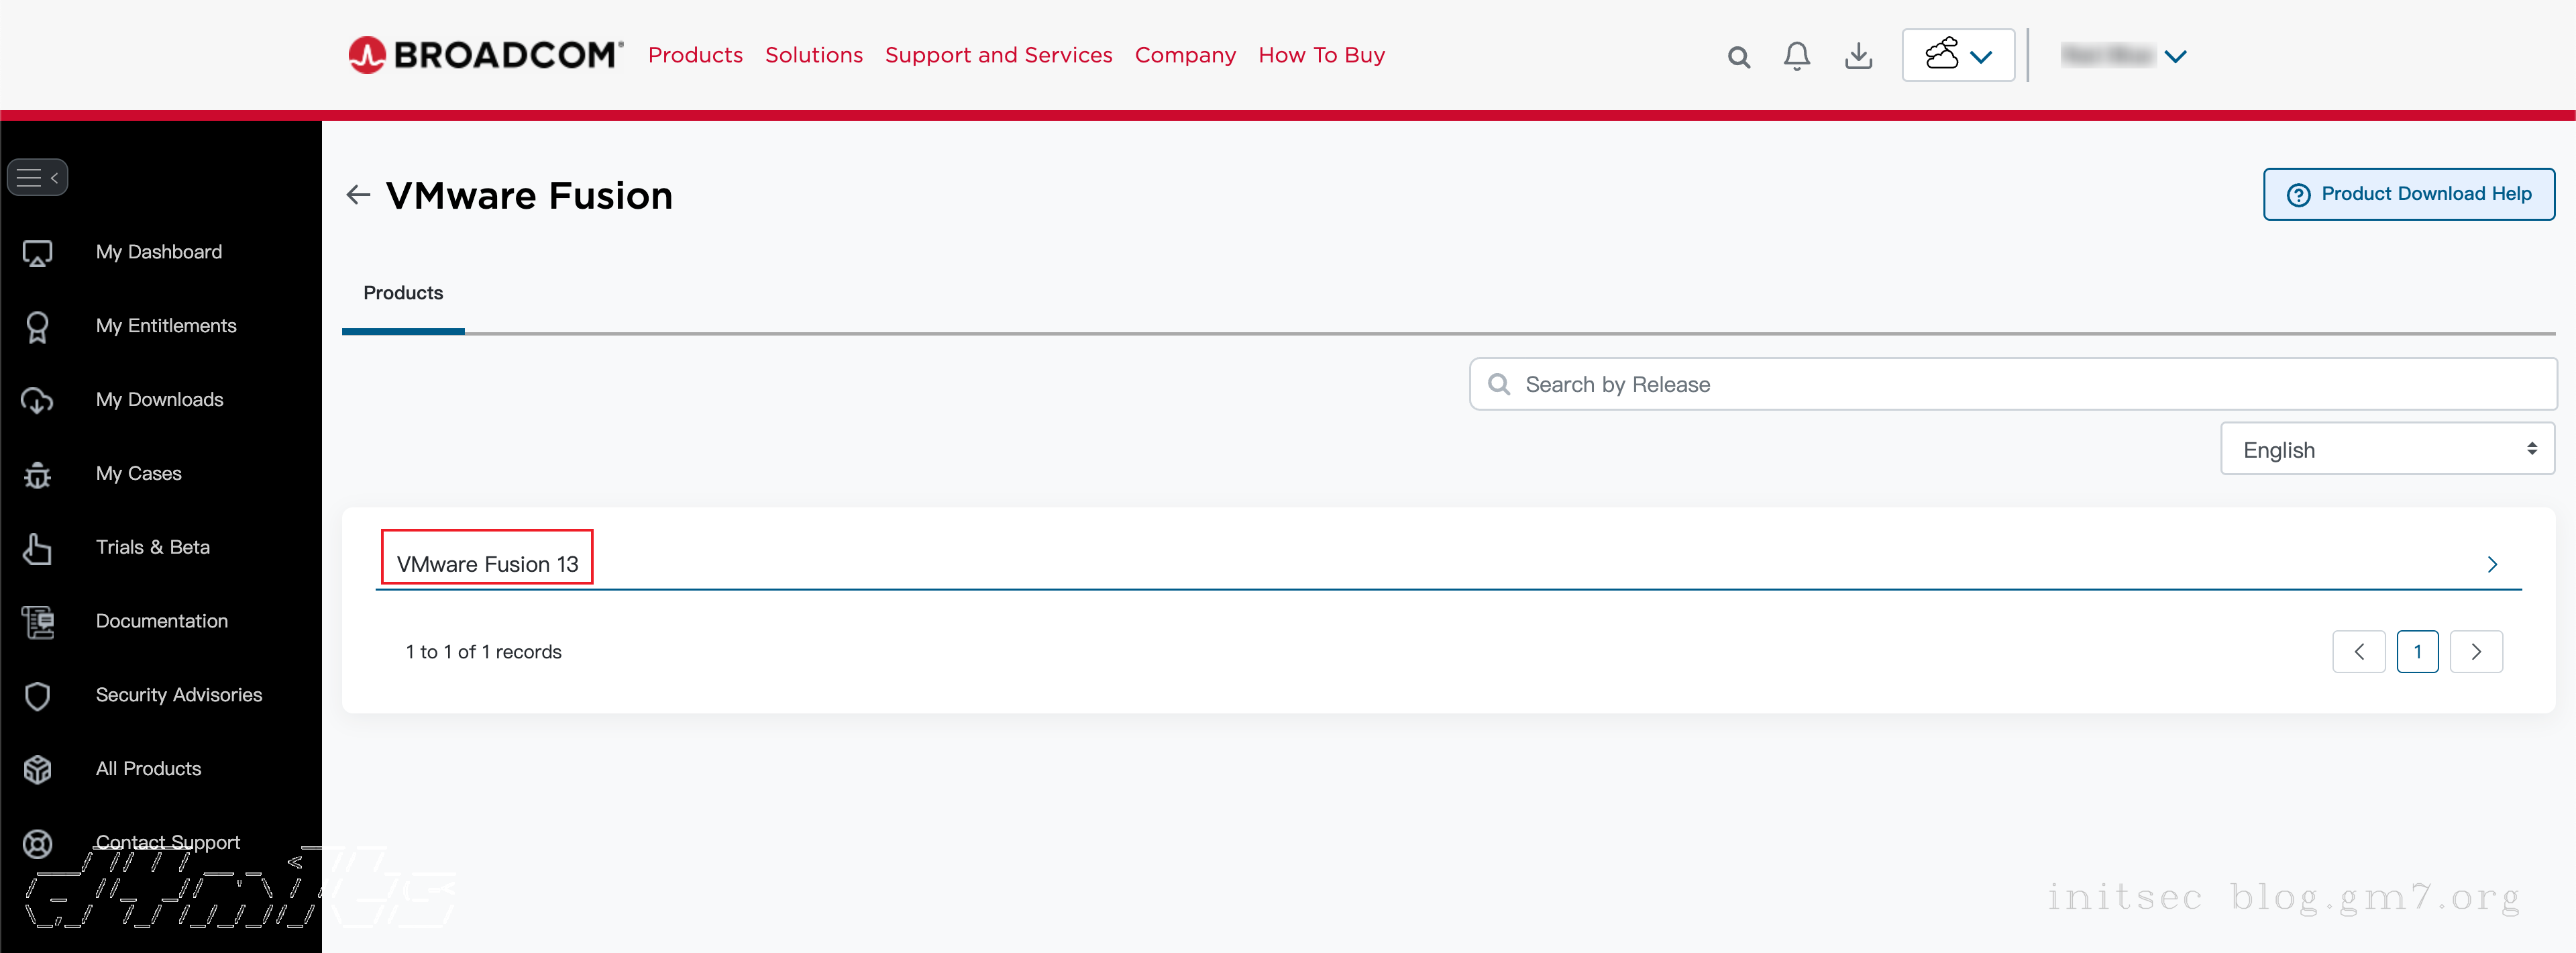The height and width of the screenshot is (953, 2576).
Task: Click the Product Download Help button
Action: (x=2408, y=194)
